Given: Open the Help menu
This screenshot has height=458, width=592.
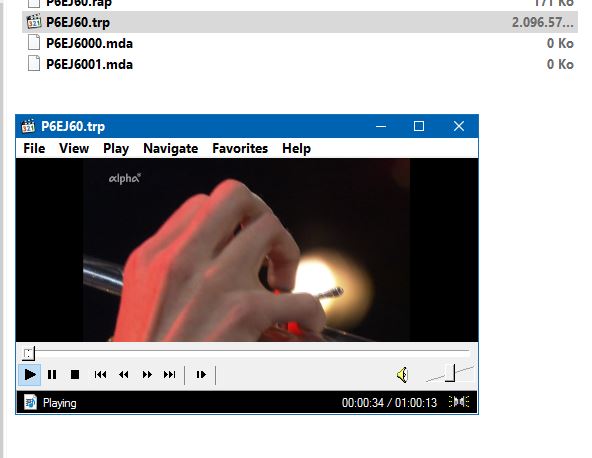Looking at the screenshot, I should click(x=296, y=148).
